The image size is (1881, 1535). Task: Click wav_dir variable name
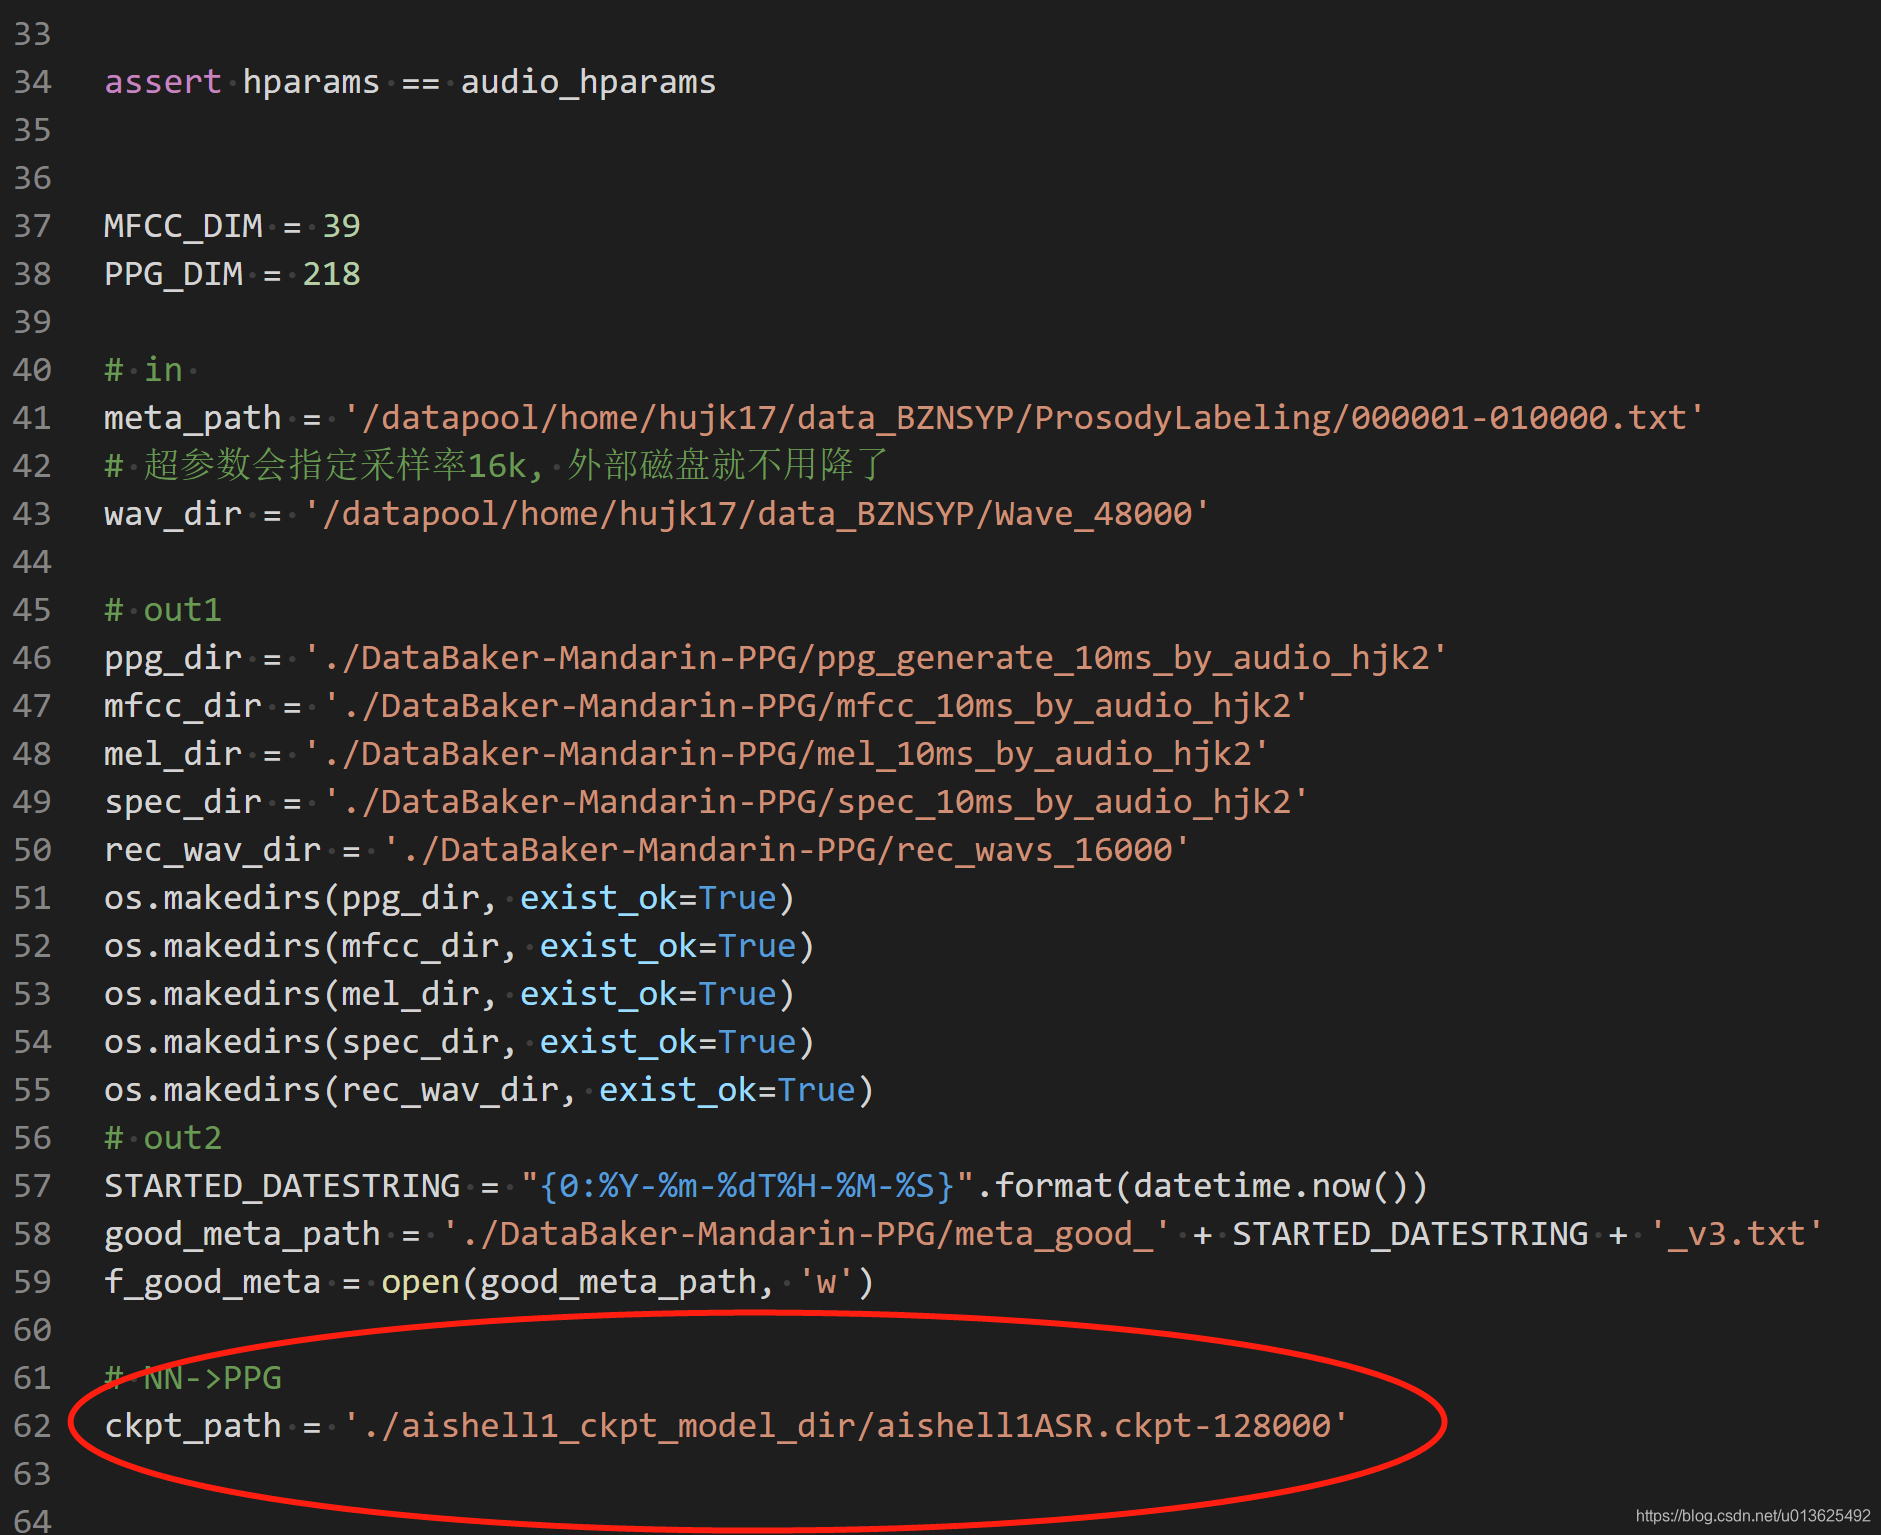coord(173,514)
